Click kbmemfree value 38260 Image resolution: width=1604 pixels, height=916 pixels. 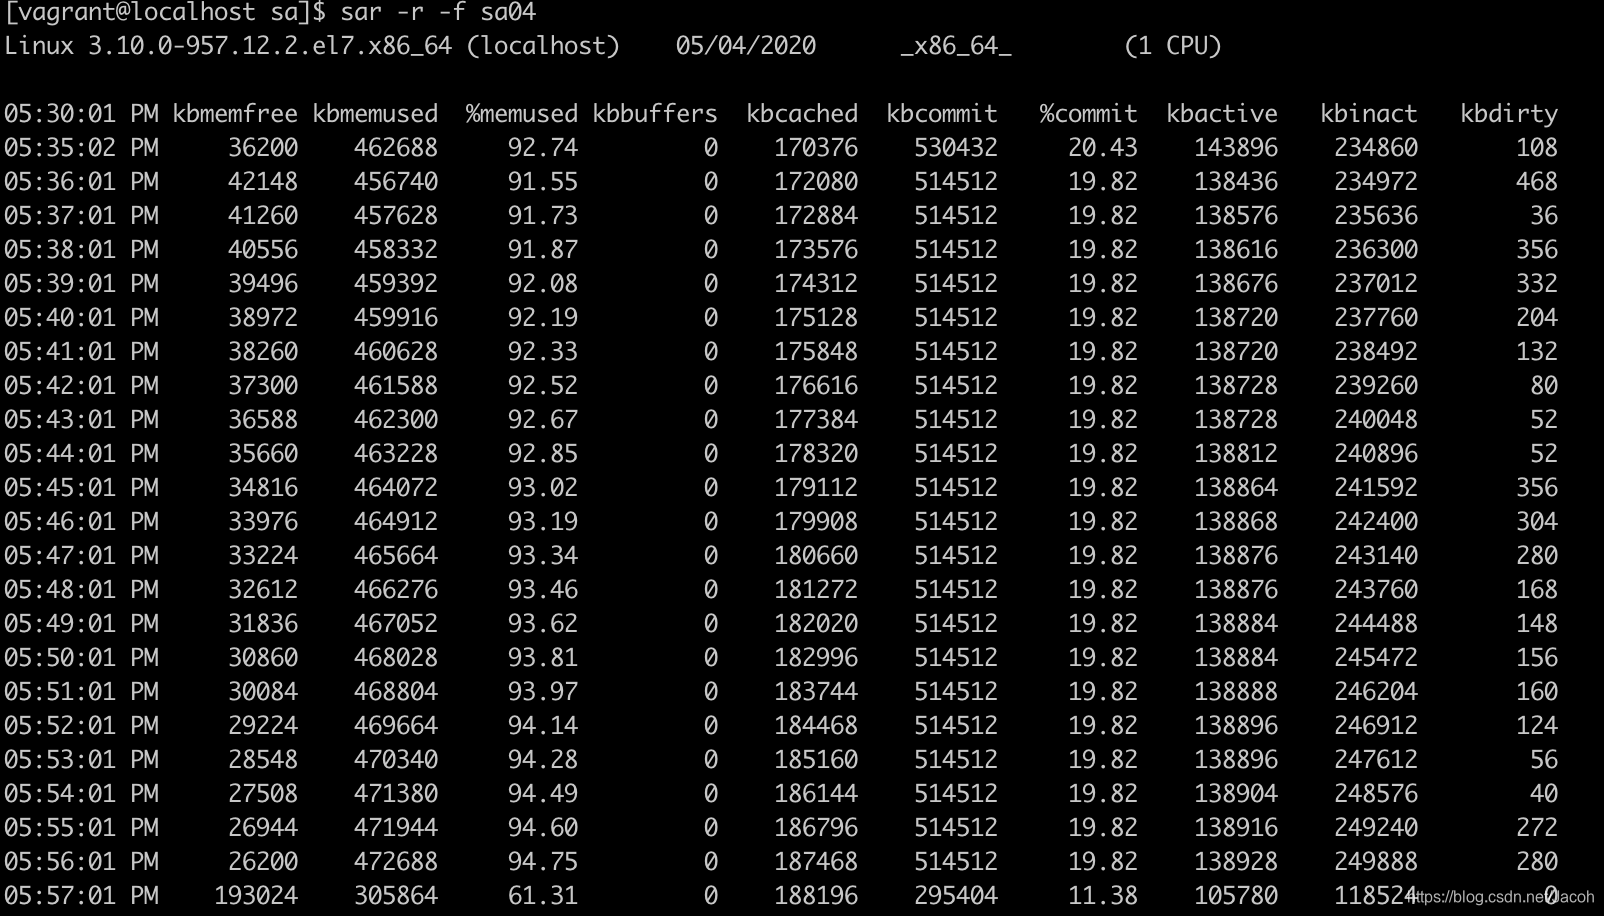point(263,352)
